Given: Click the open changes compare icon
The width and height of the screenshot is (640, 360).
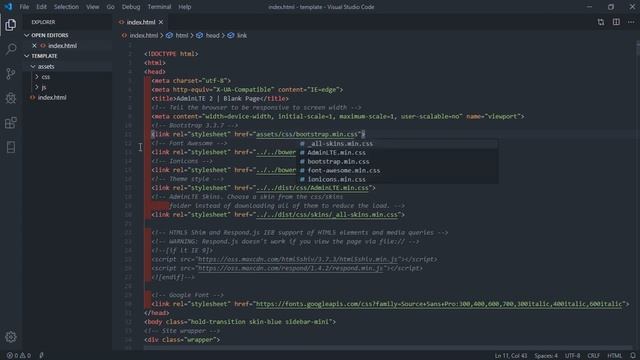Looking at the screenshot, I should pyautogui.click(x=601, y=22).
